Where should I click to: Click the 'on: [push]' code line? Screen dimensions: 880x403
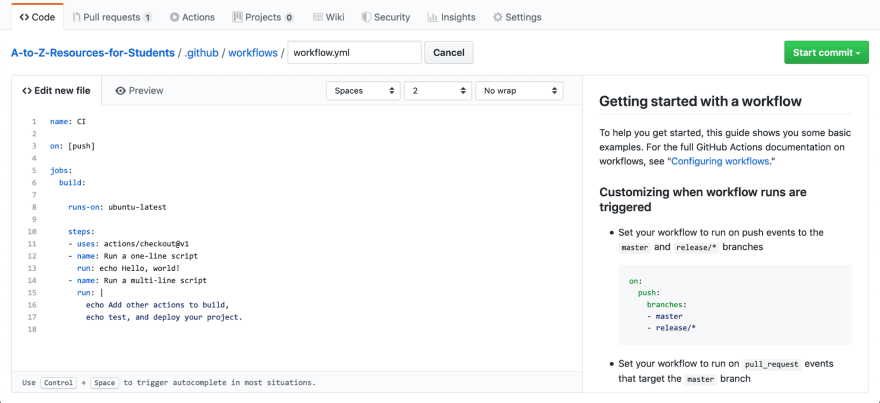click(x=72, y=146)
